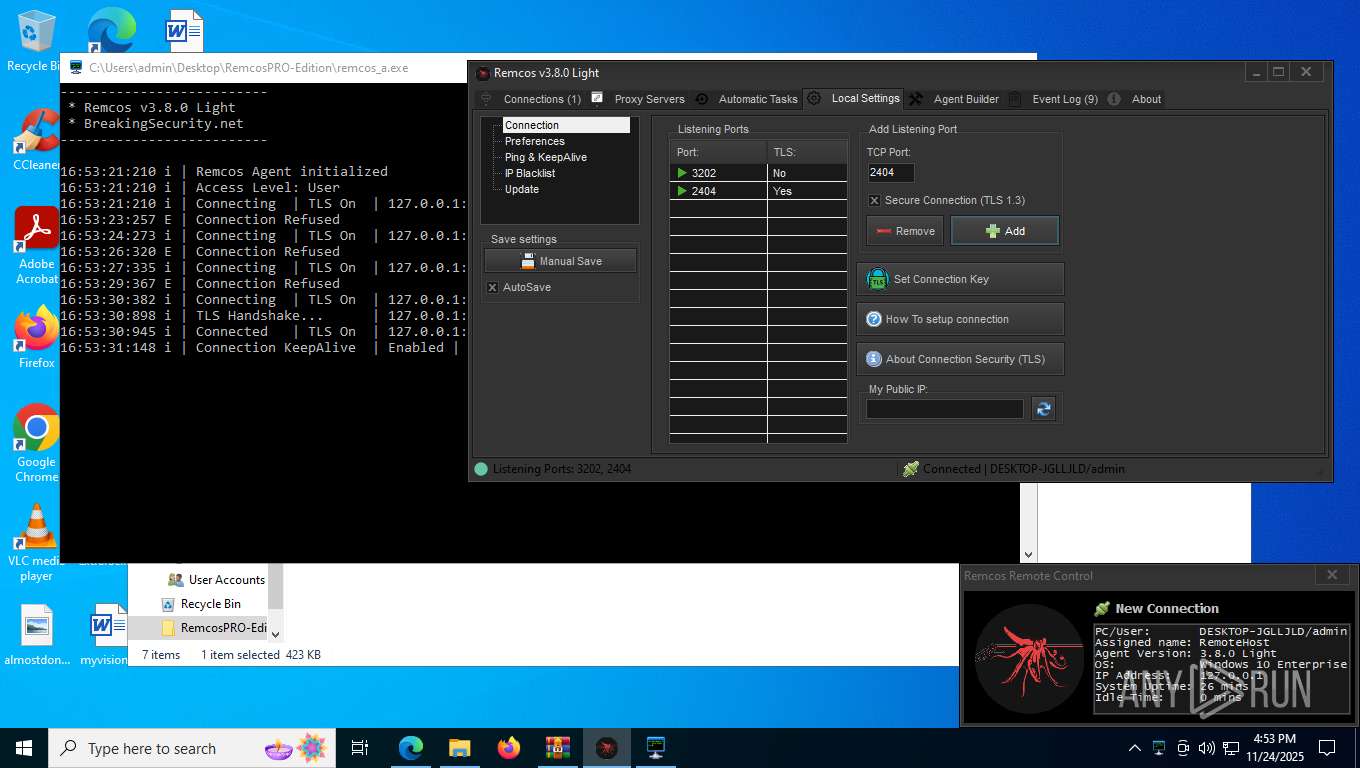Select IP Blacklist in the settings tree

[x=529, y=173]
